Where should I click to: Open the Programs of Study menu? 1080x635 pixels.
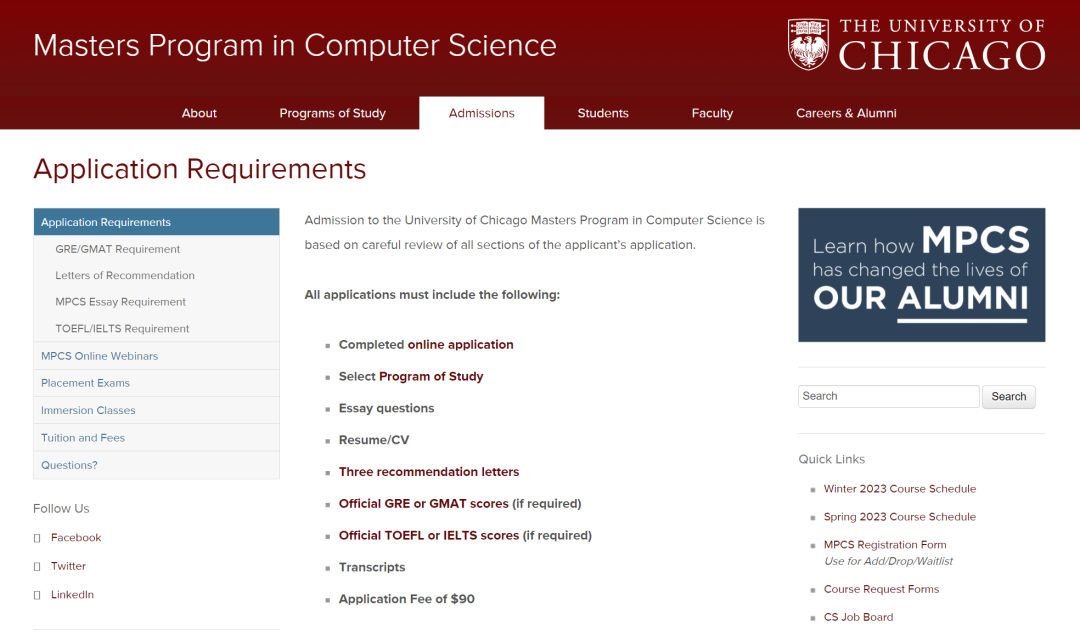coord(332,113)
